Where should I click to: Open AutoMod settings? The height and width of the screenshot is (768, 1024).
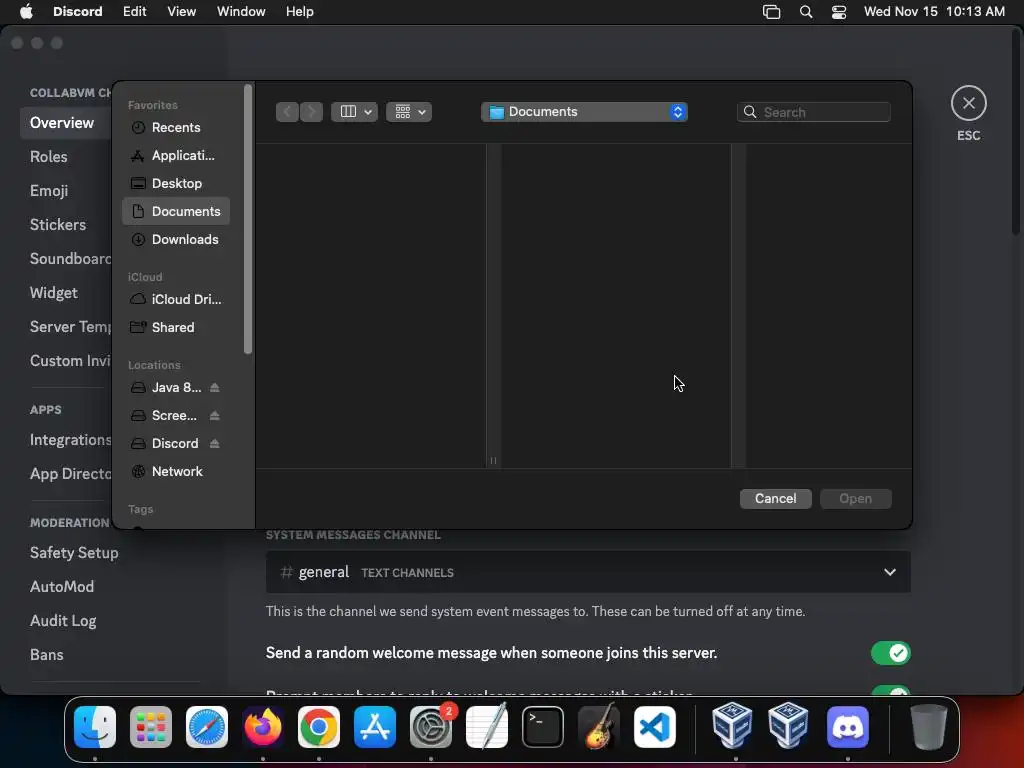click(62, 586)
